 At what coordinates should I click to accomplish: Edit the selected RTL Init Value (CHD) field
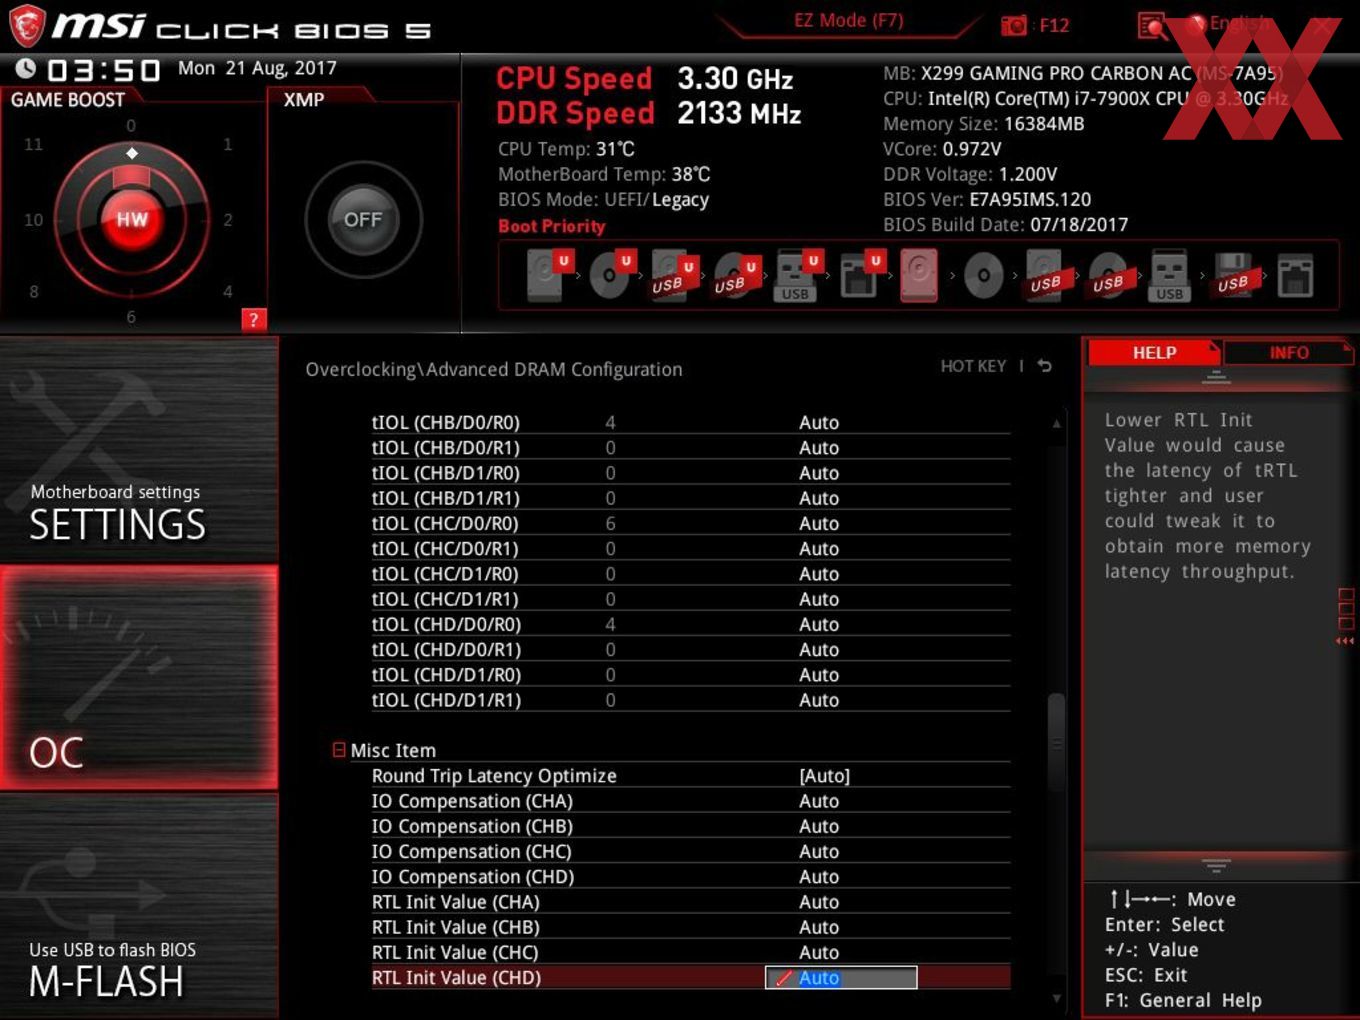coord(841,978)
